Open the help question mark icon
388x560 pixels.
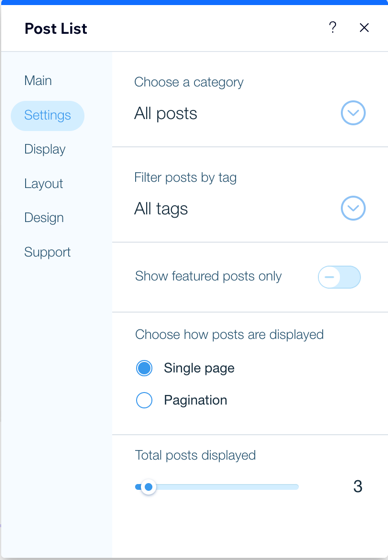pos(332,28)
